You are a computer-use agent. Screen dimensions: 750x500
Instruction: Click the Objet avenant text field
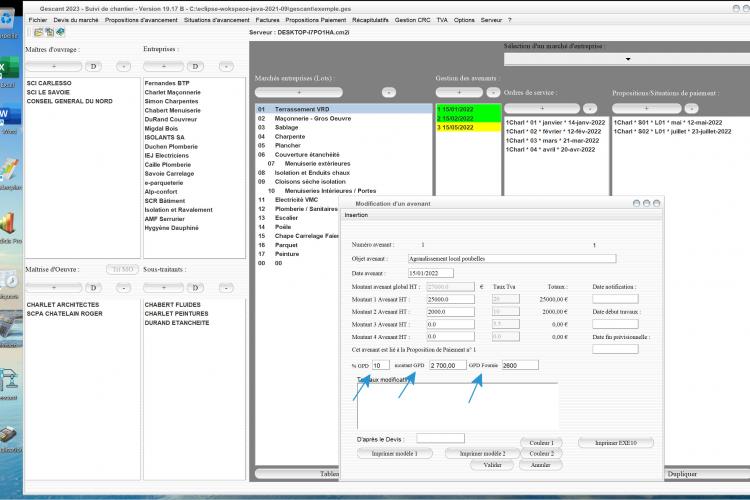click(512, 258)
